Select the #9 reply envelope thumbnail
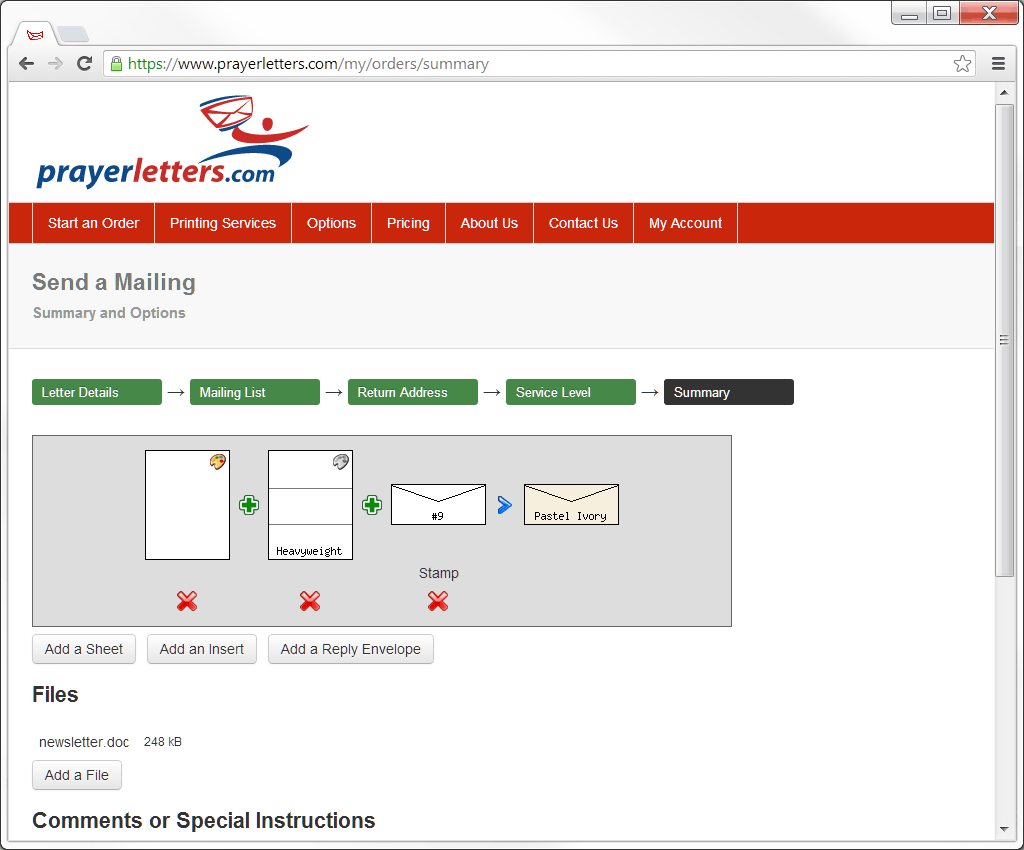This screenshot has height=850, width=1024. pyautogui.click(x=438, y=504)
